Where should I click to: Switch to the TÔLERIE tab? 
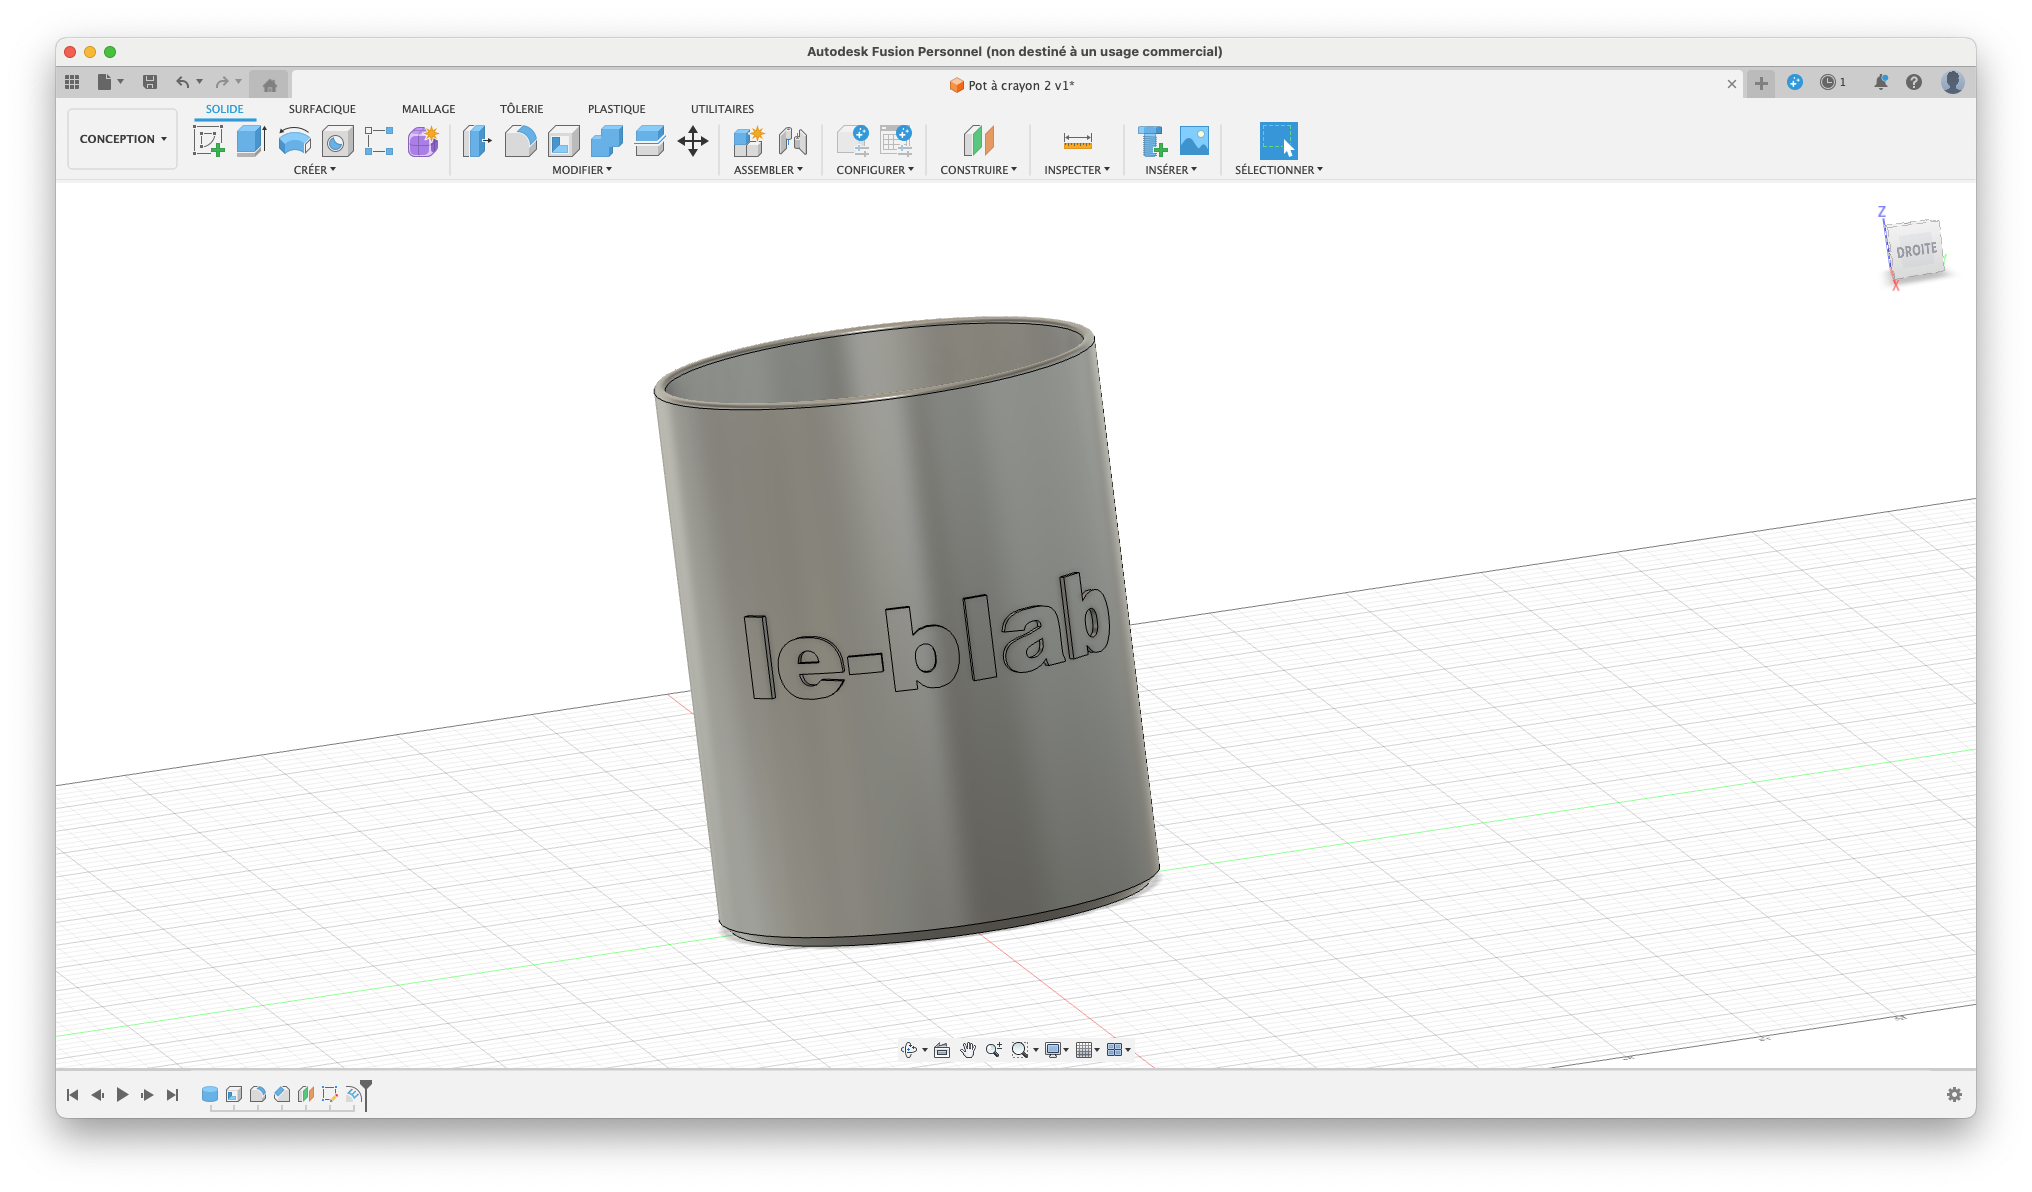click(x=521, y=109)
